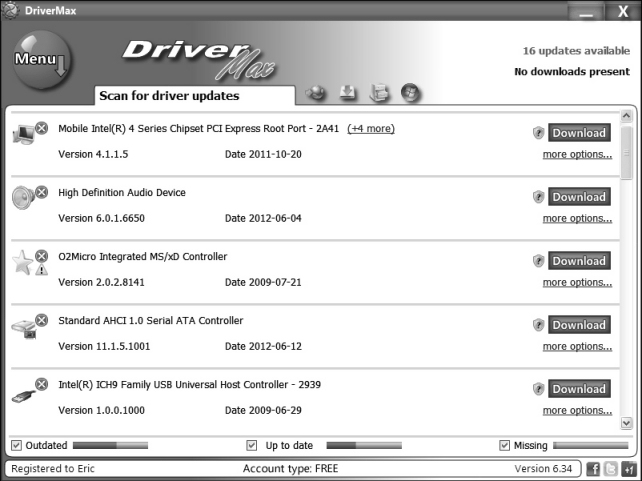Open the globe online tab icon
642x481 pixels.
coord(316,93)
